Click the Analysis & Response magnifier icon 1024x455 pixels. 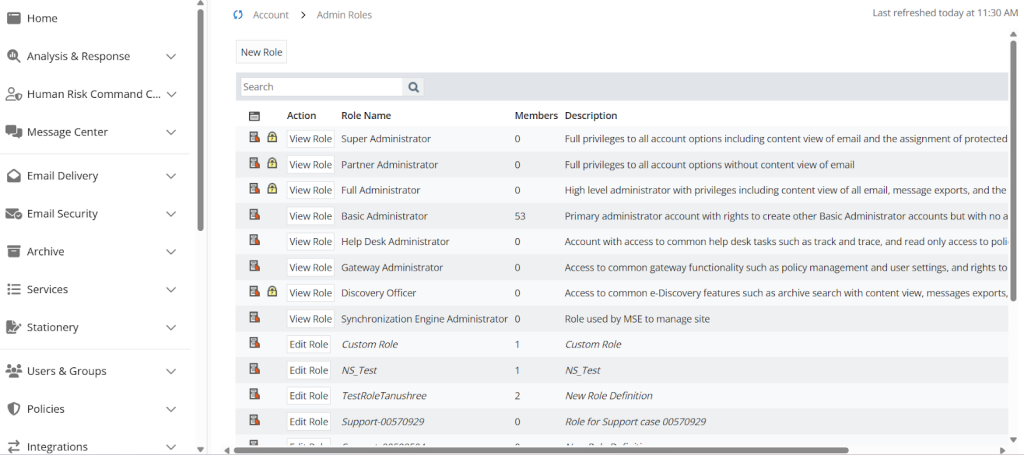coord(14,56)
